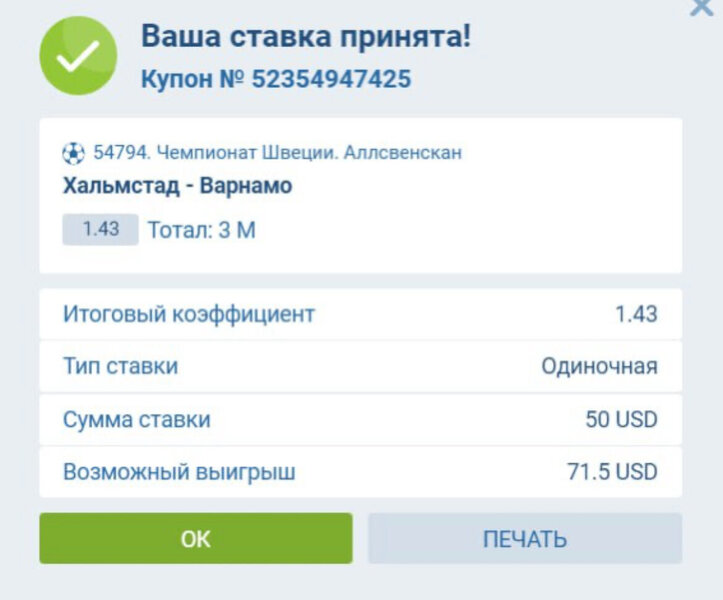This screenshot has width=723, height=600.
Task: Click the Итоговый коэффициент row label
Action: tap(189, 314)
